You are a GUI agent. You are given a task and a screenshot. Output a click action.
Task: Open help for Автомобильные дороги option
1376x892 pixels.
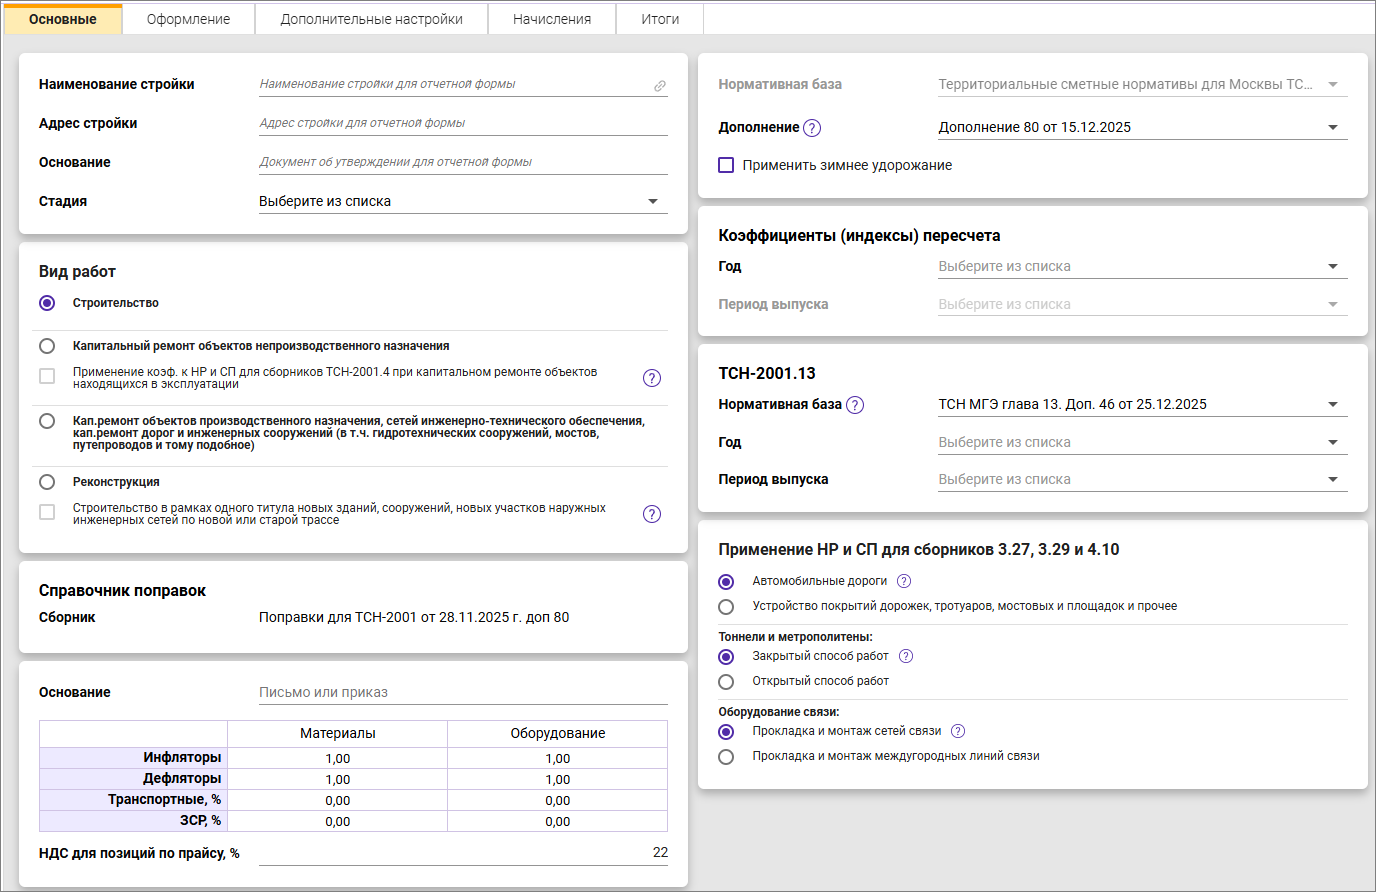[x=904, y=581]
